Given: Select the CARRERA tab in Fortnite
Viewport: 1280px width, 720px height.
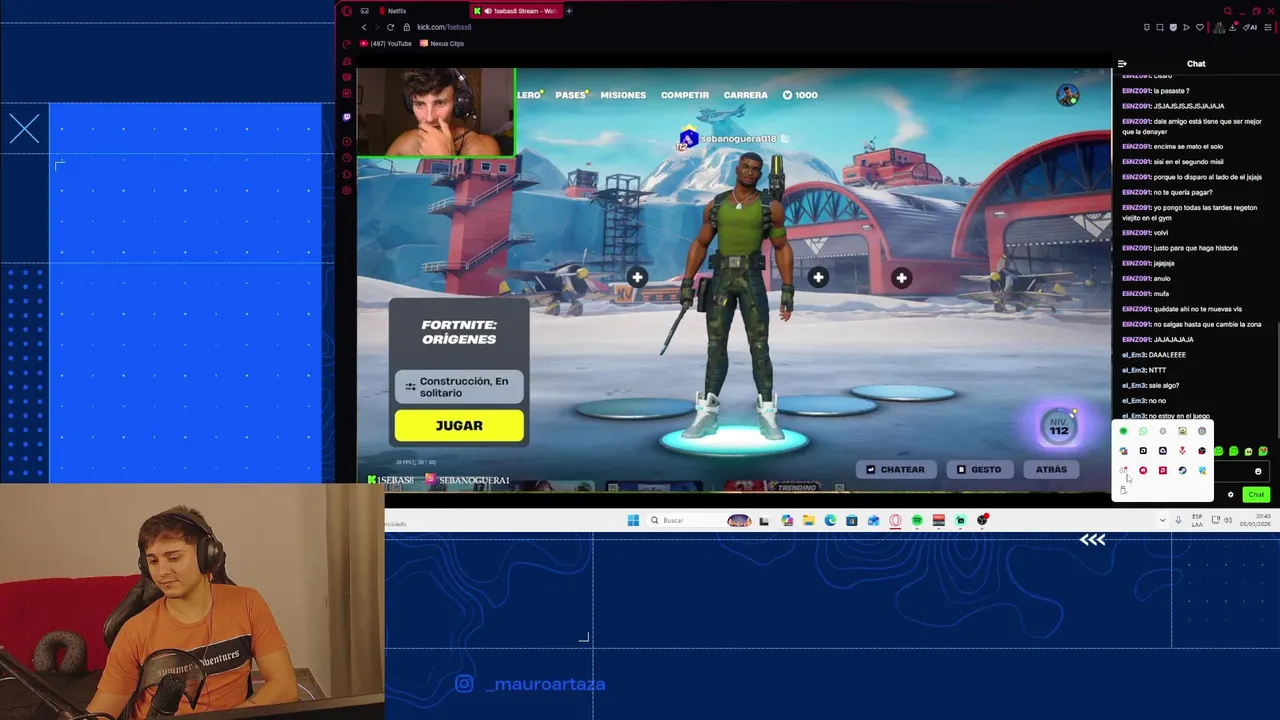Looking at the screenshot, I should pos(746,95).
